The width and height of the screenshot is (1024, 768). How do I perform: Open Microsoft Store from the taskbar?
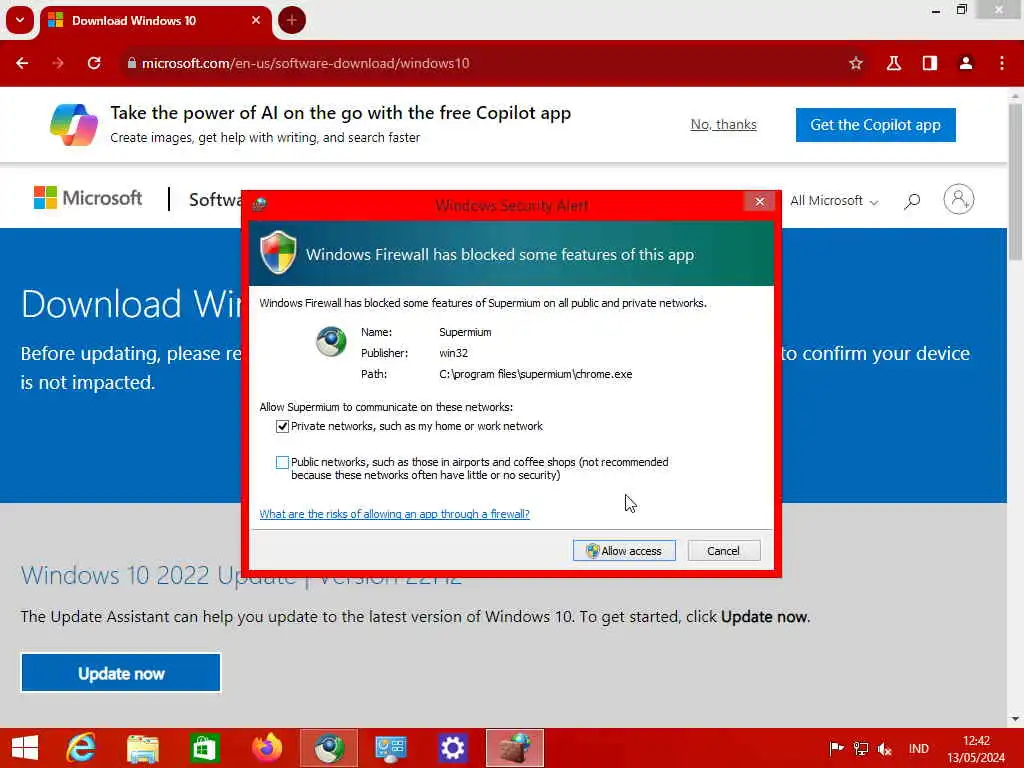[204, 748]
